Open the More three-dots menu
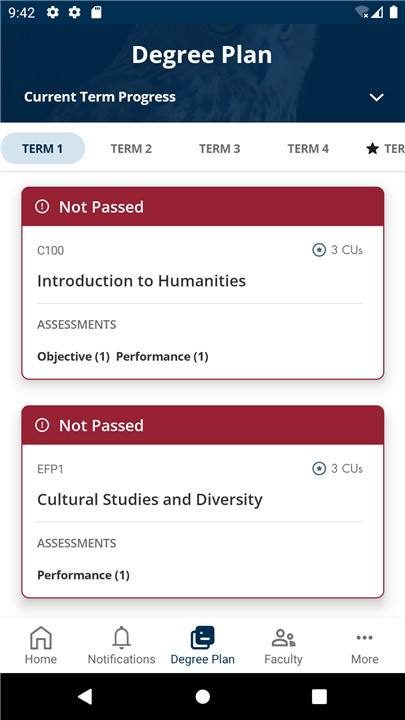 click(x=365, y=637)
